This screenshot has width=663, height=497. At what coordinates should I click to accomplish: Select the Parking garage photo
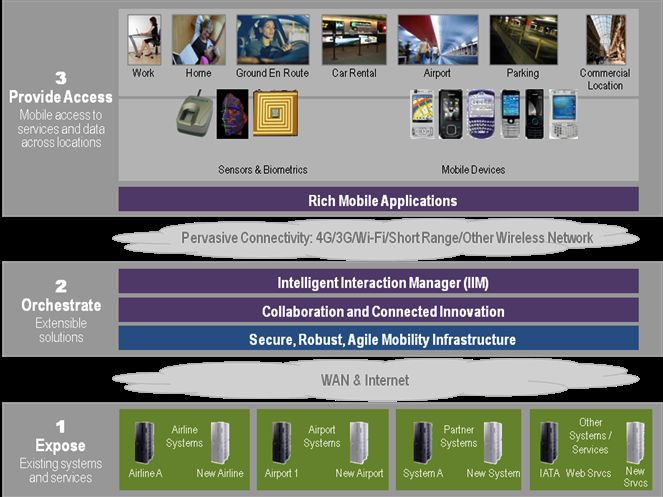[523, 40]
